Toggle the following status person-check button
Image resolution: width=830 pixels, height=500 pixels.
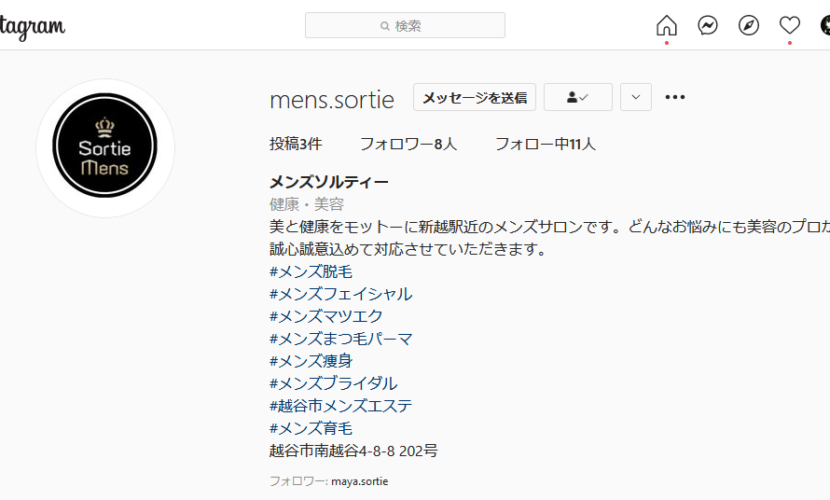click(578, 97)
